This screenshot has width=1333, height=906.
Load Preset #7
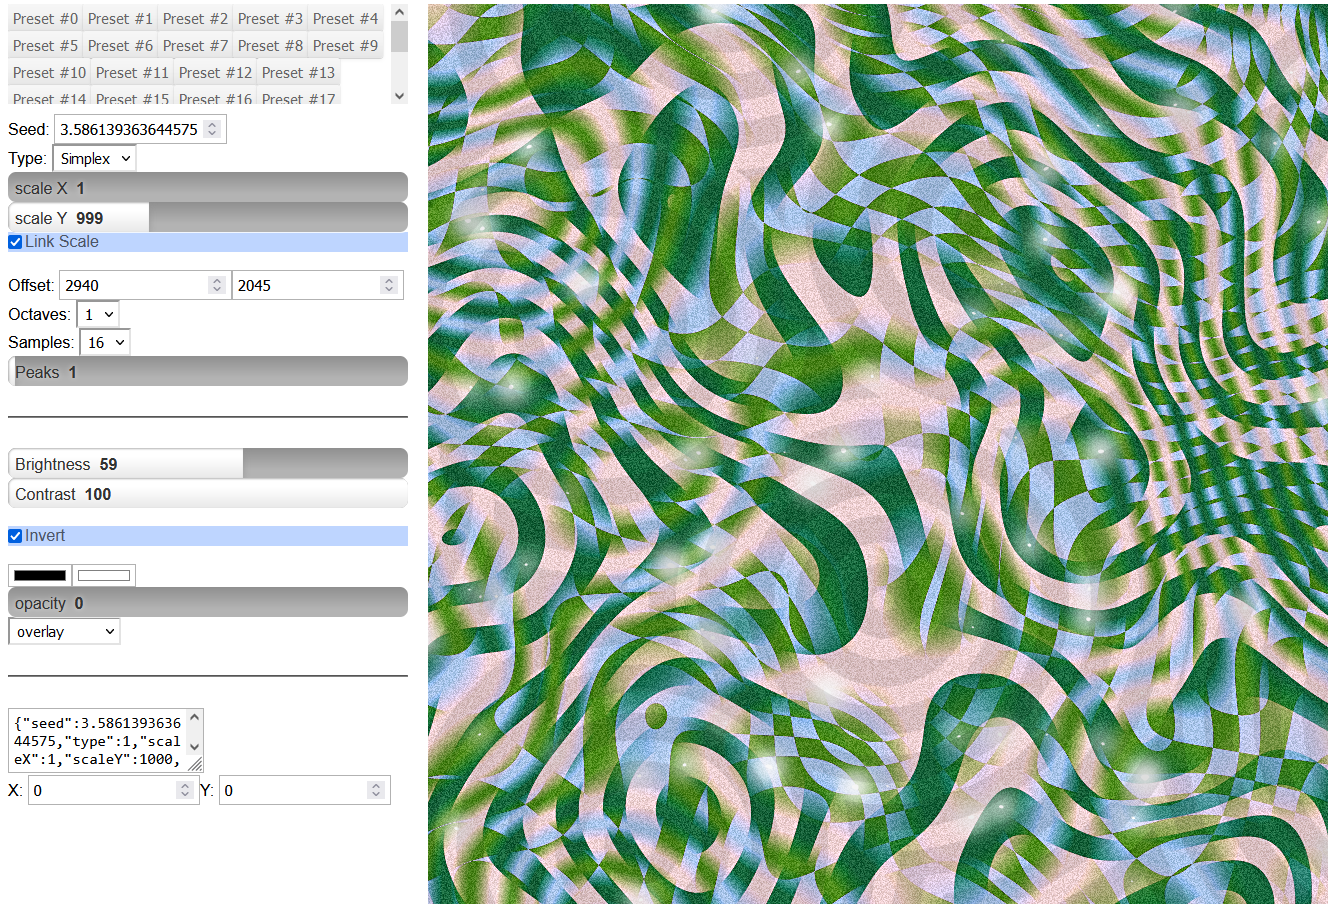[195, 45]
